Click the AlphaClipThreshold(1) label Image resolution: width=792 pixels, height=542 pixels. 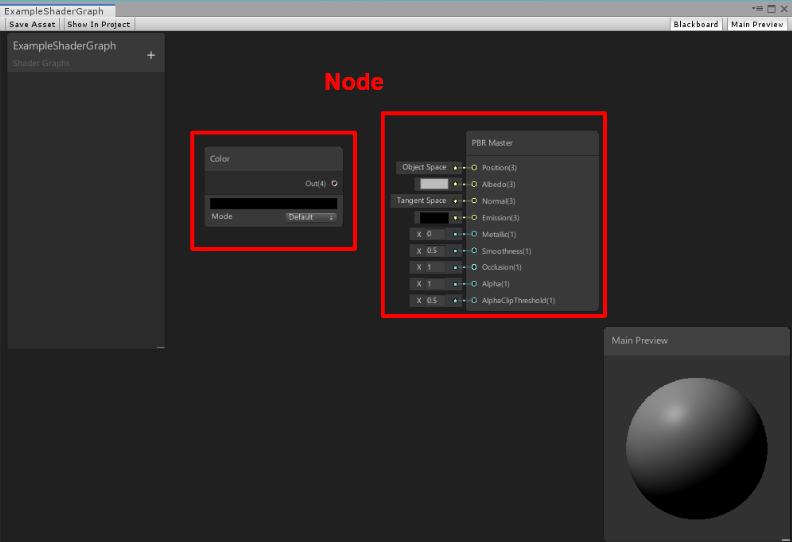[518, 301]
